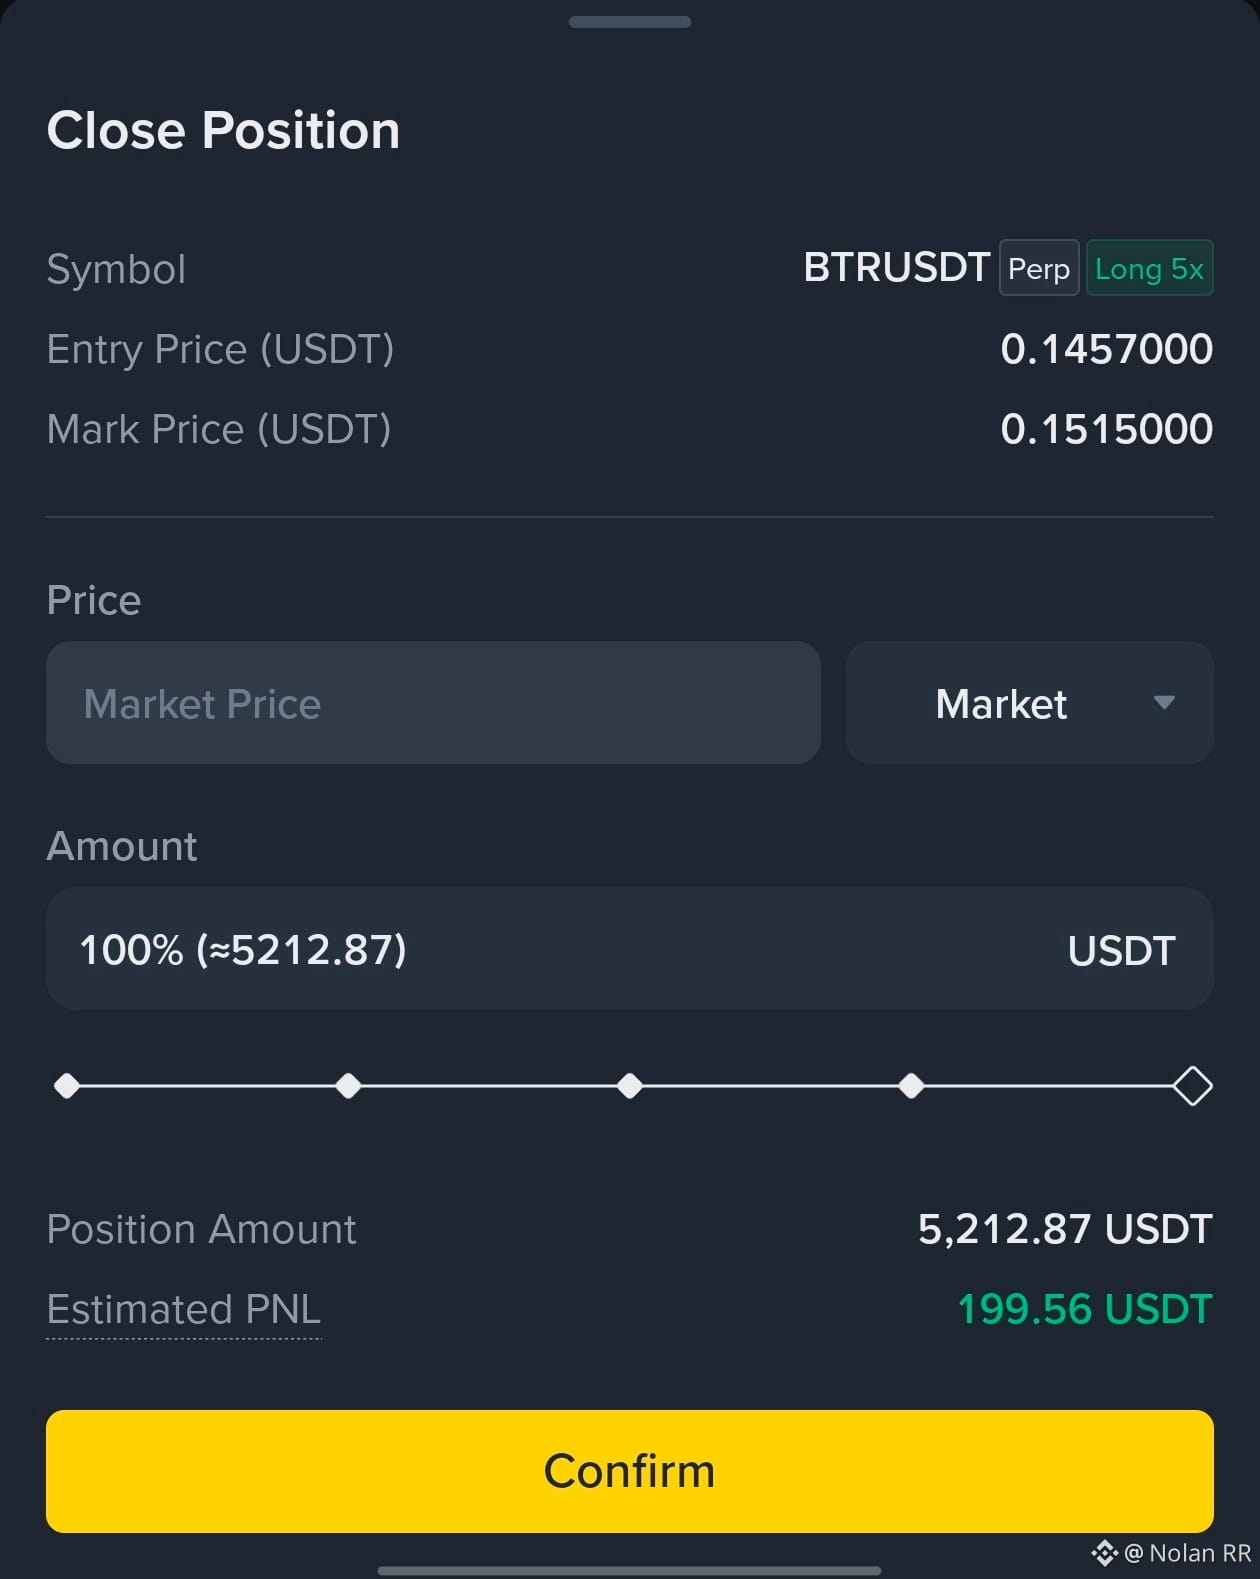Viewport: 1260px width, 1579px height.
Task: Tap the green 199.56 USDT PNL value
Action: click(x=1085, y=1309)
